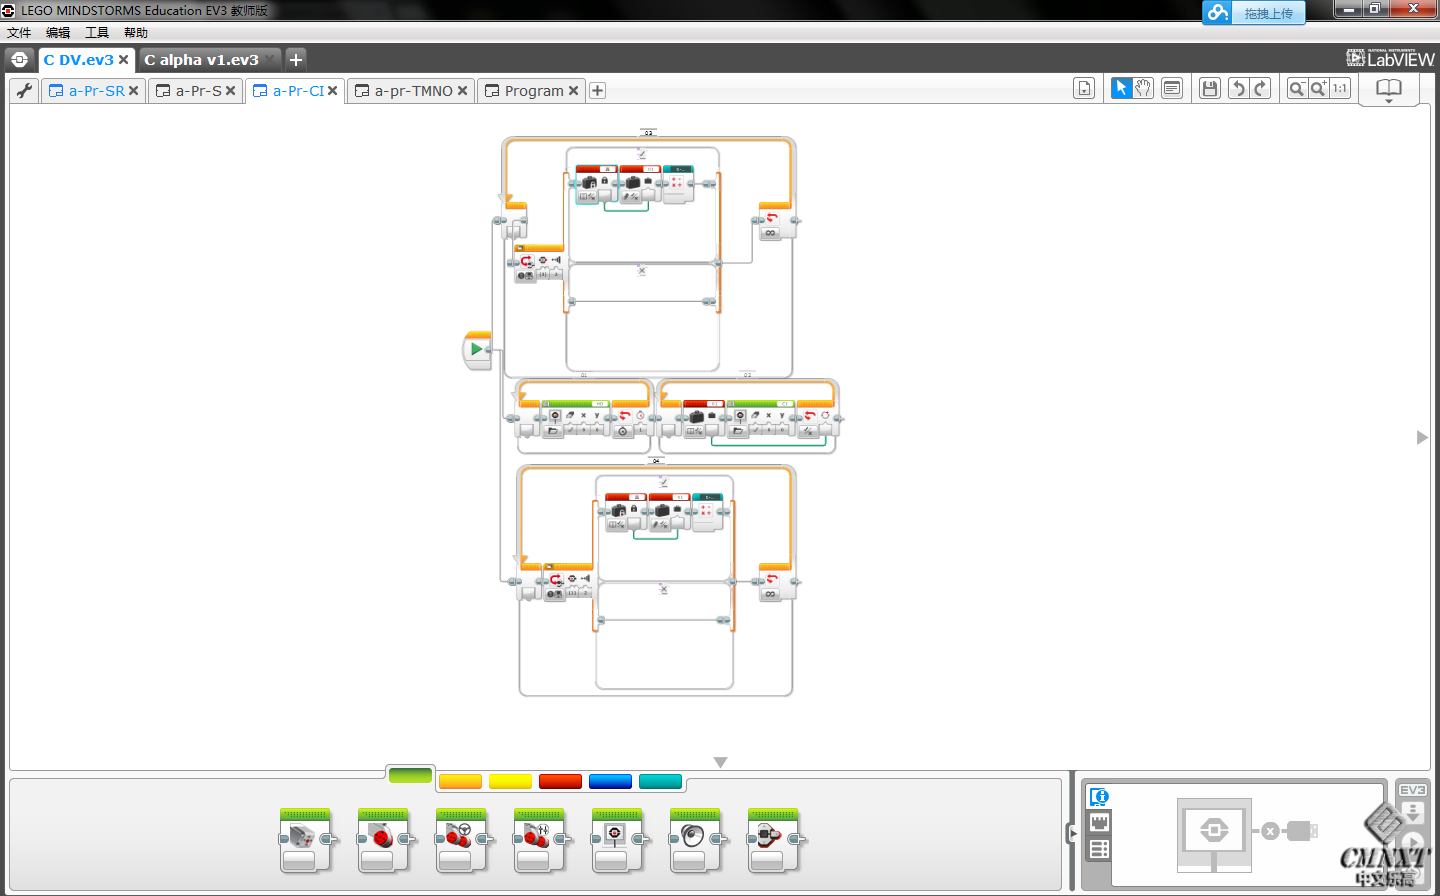The height and width of the screenshot is (896, 1440).
Task: Click the 拖拽上传 cloud upload button
Action: [x=1254, y=13]
